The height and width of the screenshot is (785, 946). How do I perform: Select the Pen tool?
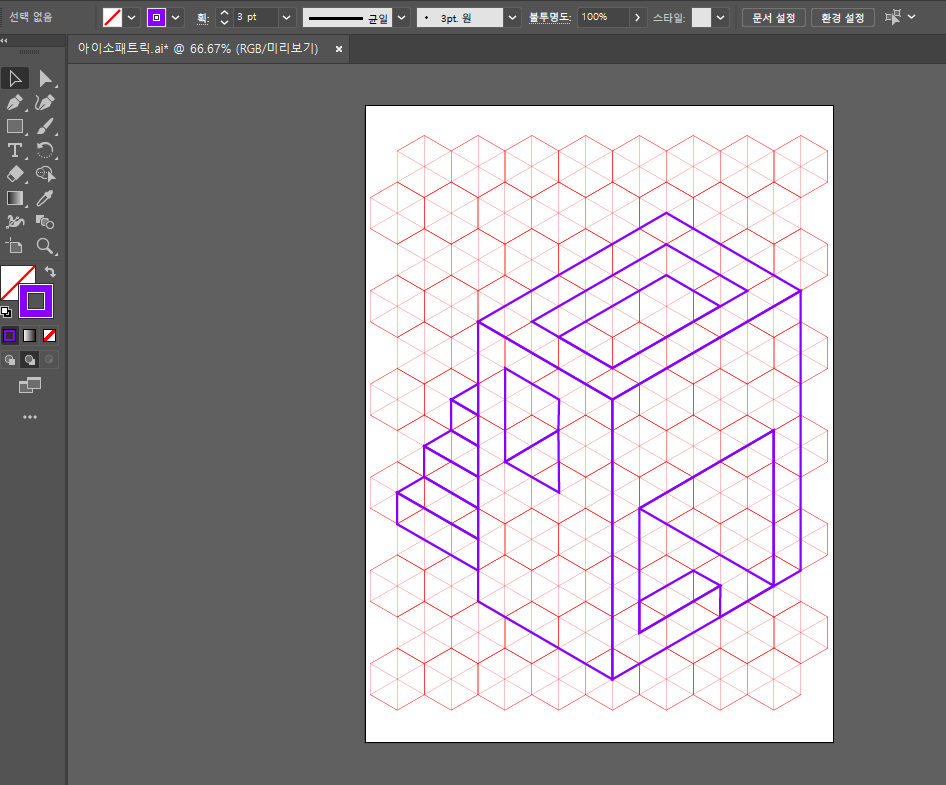15,103
